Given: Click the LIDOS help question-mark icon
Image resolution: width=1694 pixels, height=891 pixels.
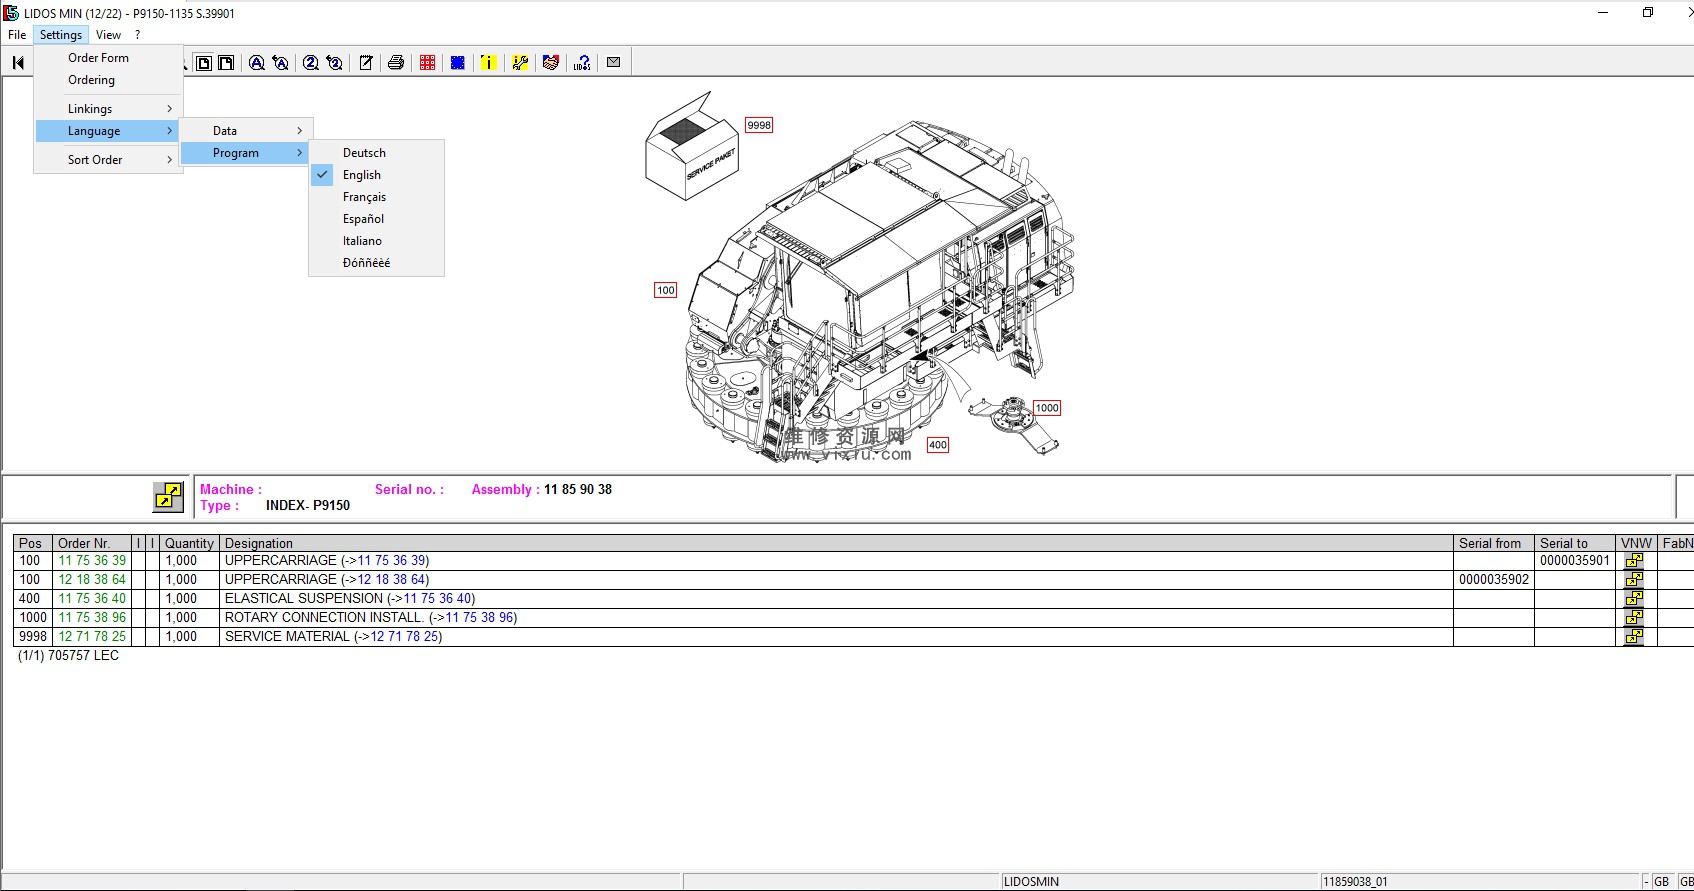Looking at the screenshot, I should [x=583, y=63].
